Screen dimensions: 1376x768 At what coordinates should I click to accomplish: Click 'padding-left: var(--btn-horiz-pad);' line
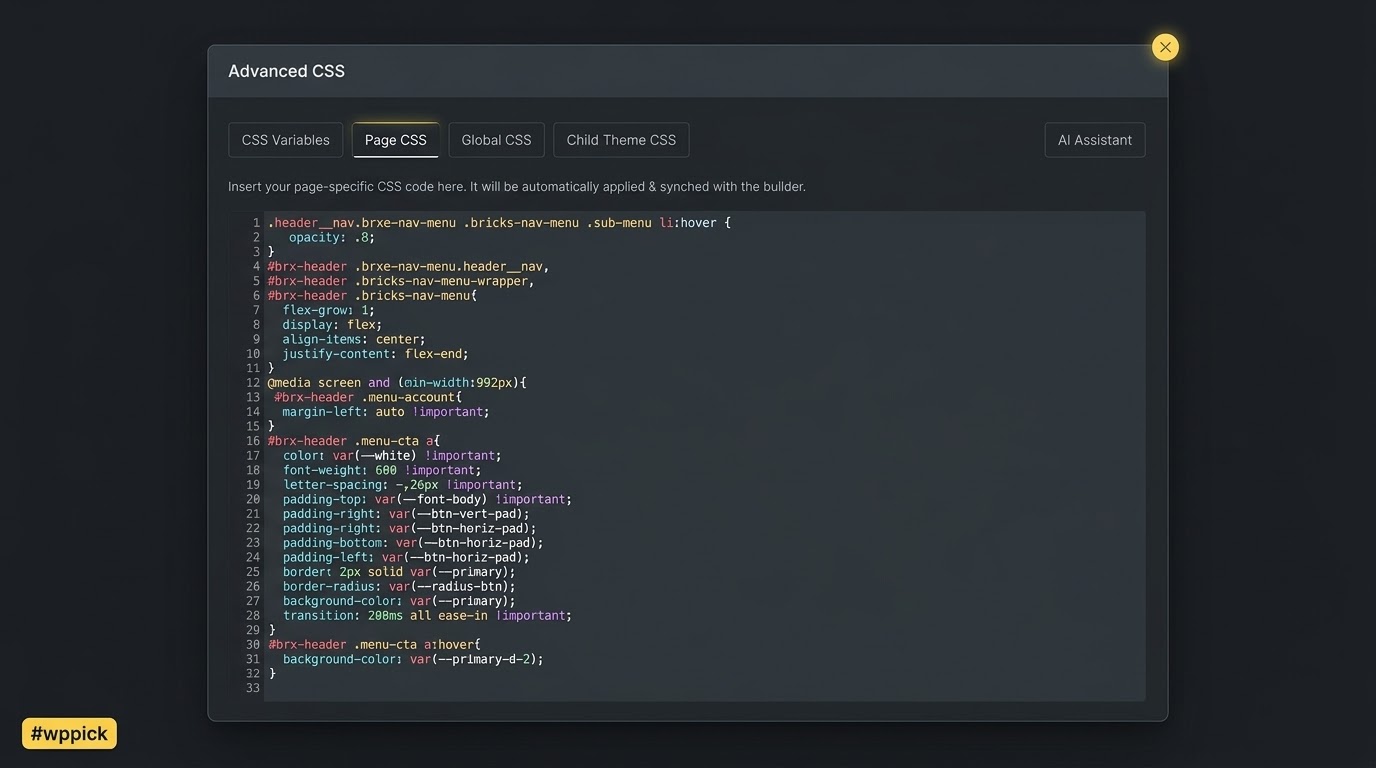pyautogui.click(x=406, y=557)
